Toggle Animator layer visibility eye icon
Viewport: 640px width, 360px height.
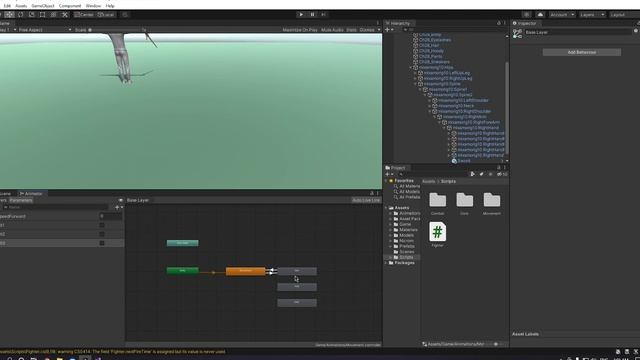click(120, 200)
